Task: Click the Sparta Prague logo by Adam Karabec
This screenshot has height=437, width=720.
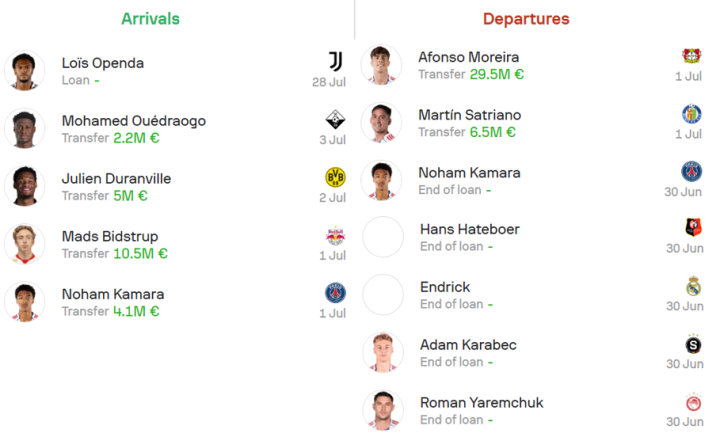Action: pos(693,344)
